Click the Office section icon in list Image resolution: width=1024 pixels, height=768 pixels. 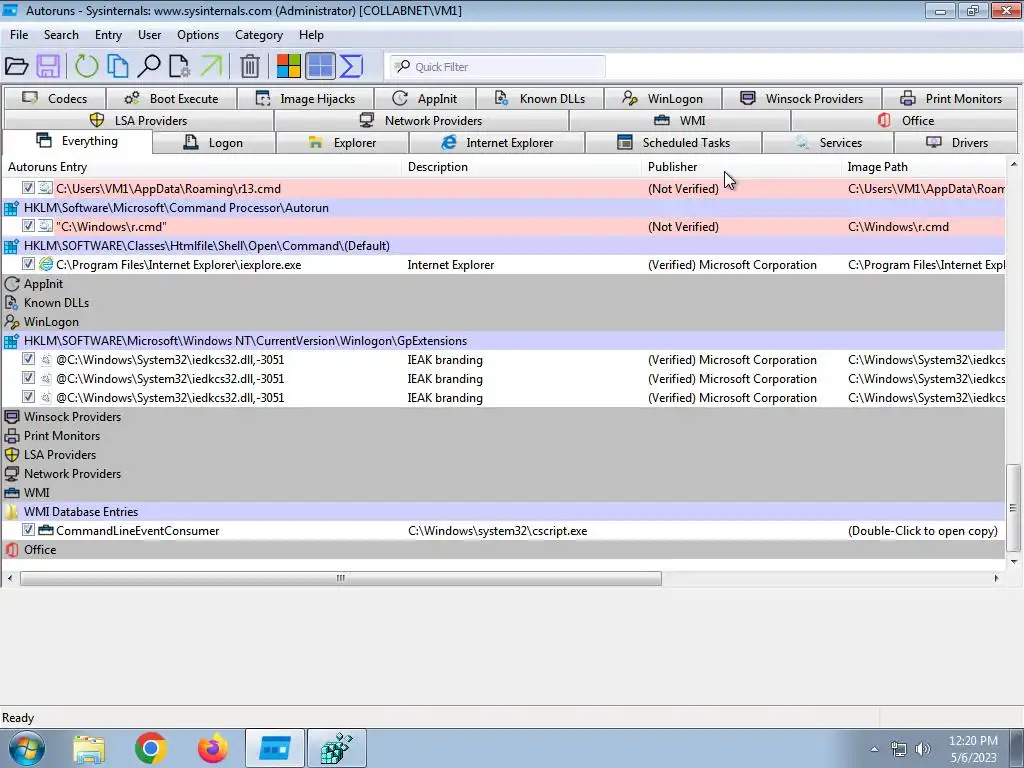(12, 550)
